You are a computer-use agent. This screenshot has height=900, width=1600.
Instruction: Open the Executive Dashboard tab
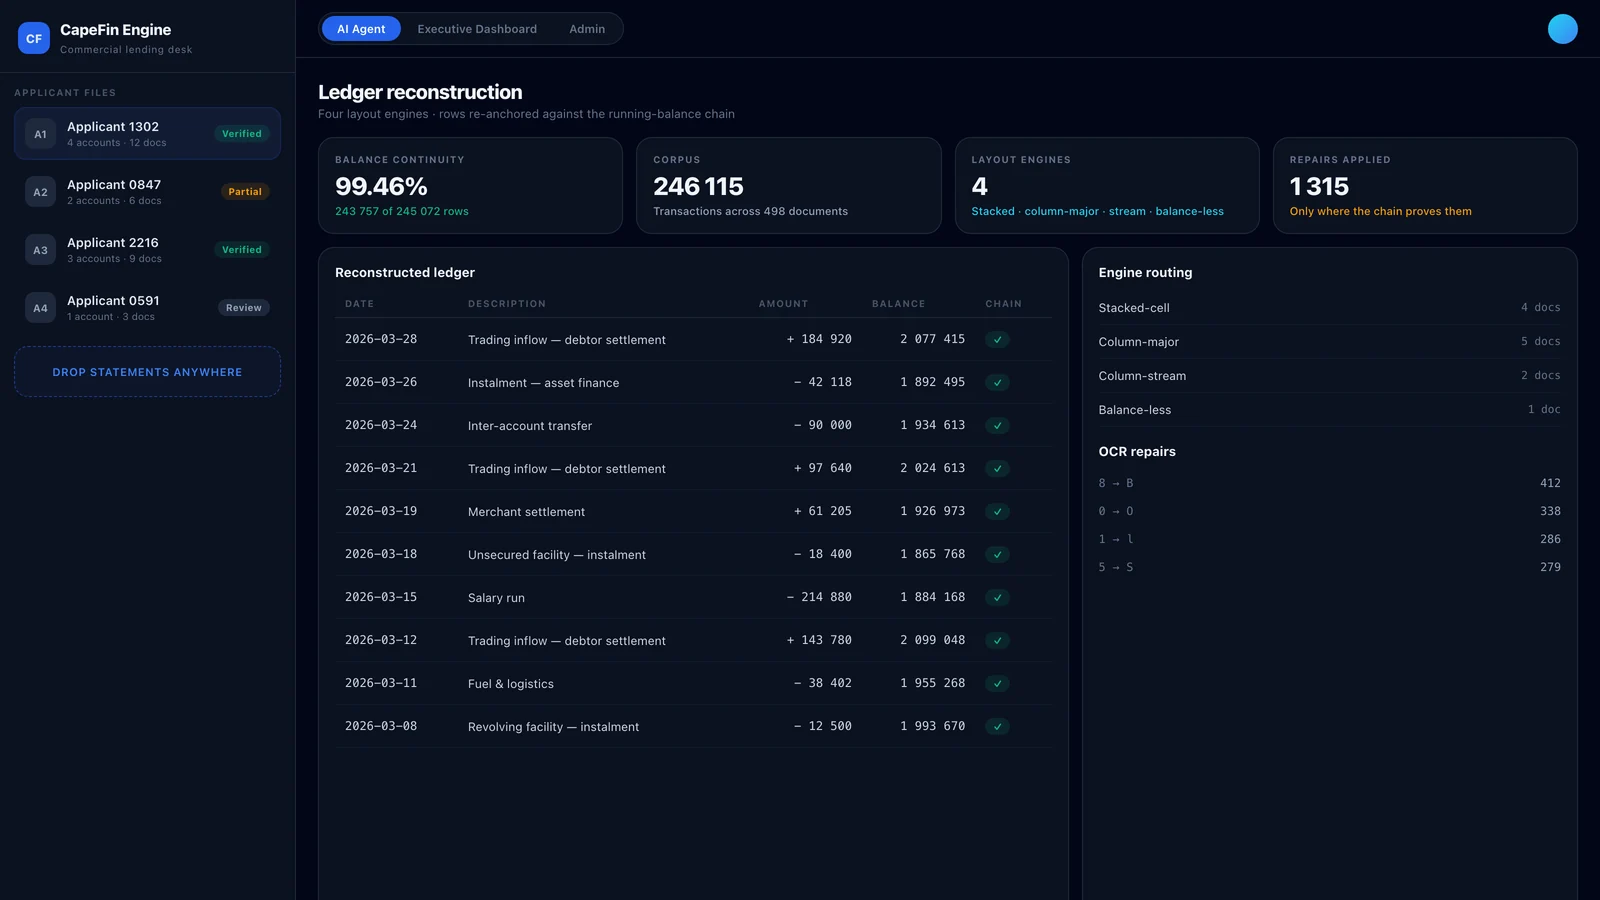coord(477,29)
